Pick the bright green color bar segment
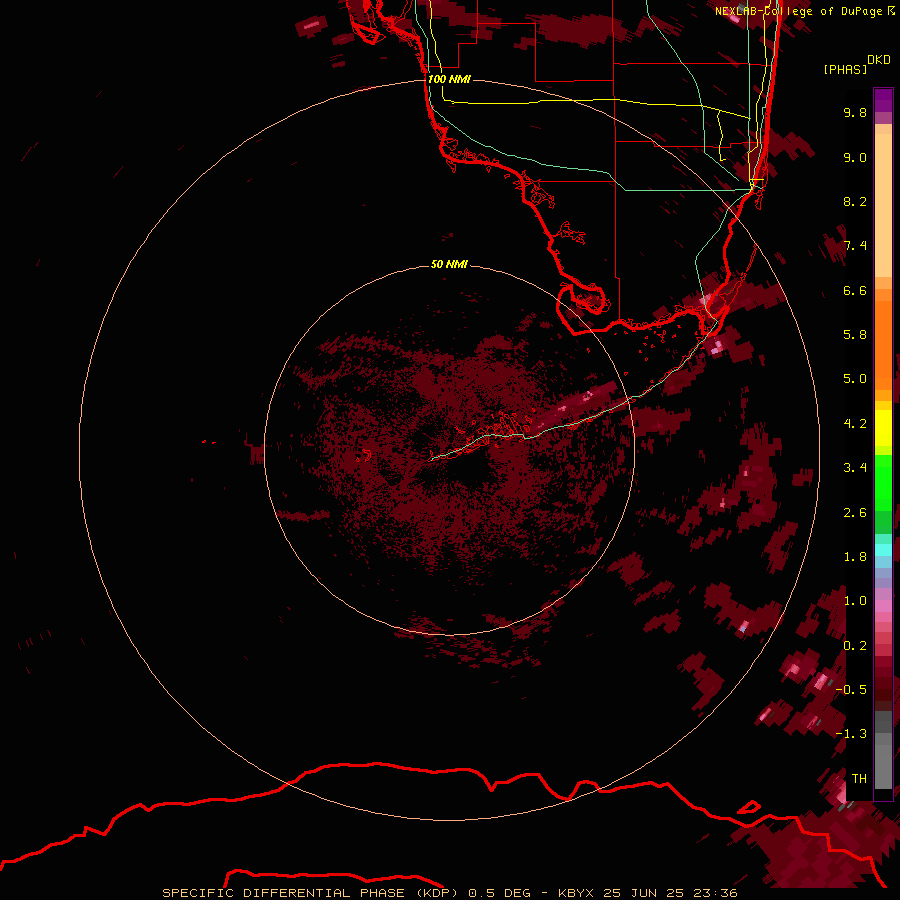 coord(883,482)
